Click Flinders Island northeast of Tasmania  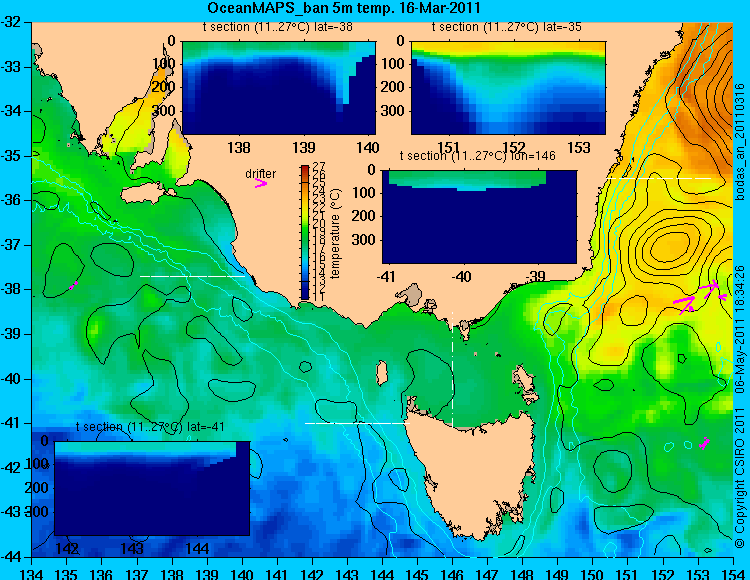[x=526, y=382]
